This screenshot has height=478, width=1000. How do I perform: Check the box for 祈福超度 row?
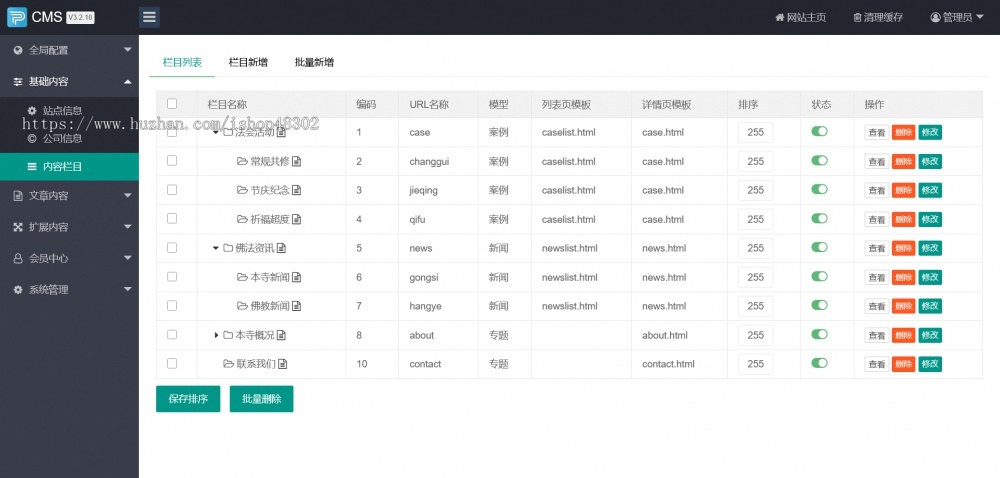coord(172,218)
